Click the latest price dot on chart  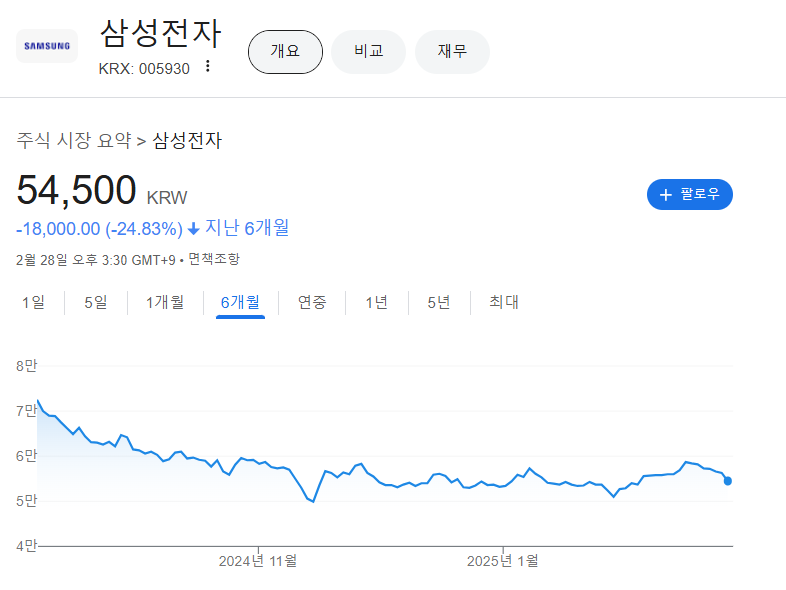728,481
